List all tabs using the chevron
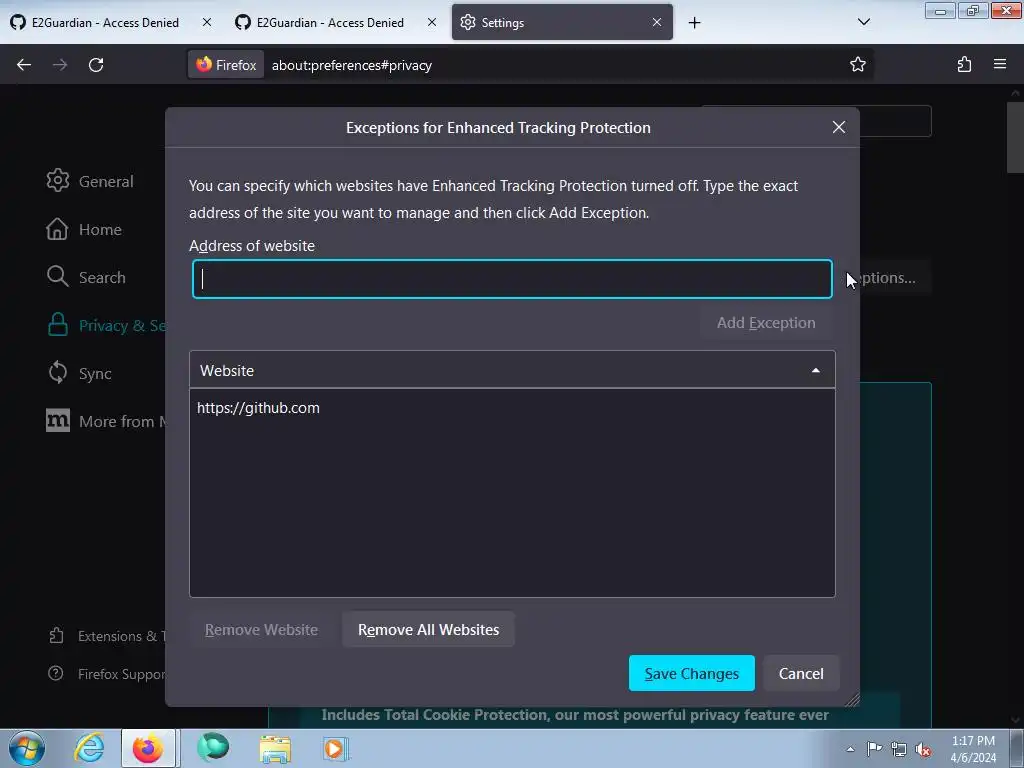Screen dimensions: 1024x768 pos(863,22)
